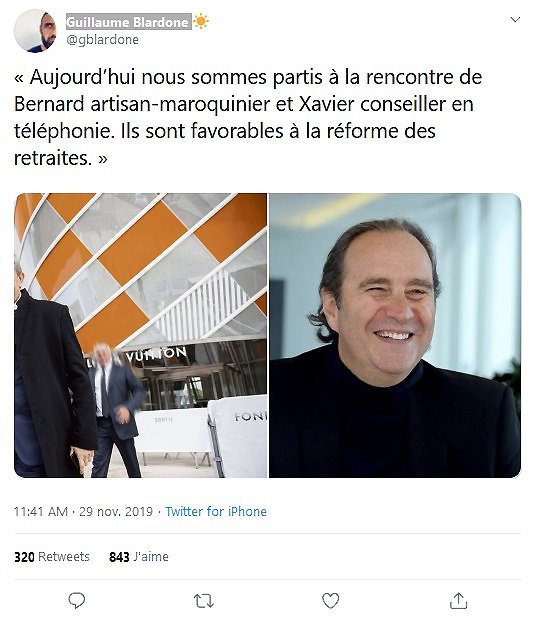Open the right photo of smiling man
Image resolution: width=535 pixels, height=621 pixels.
395,335
